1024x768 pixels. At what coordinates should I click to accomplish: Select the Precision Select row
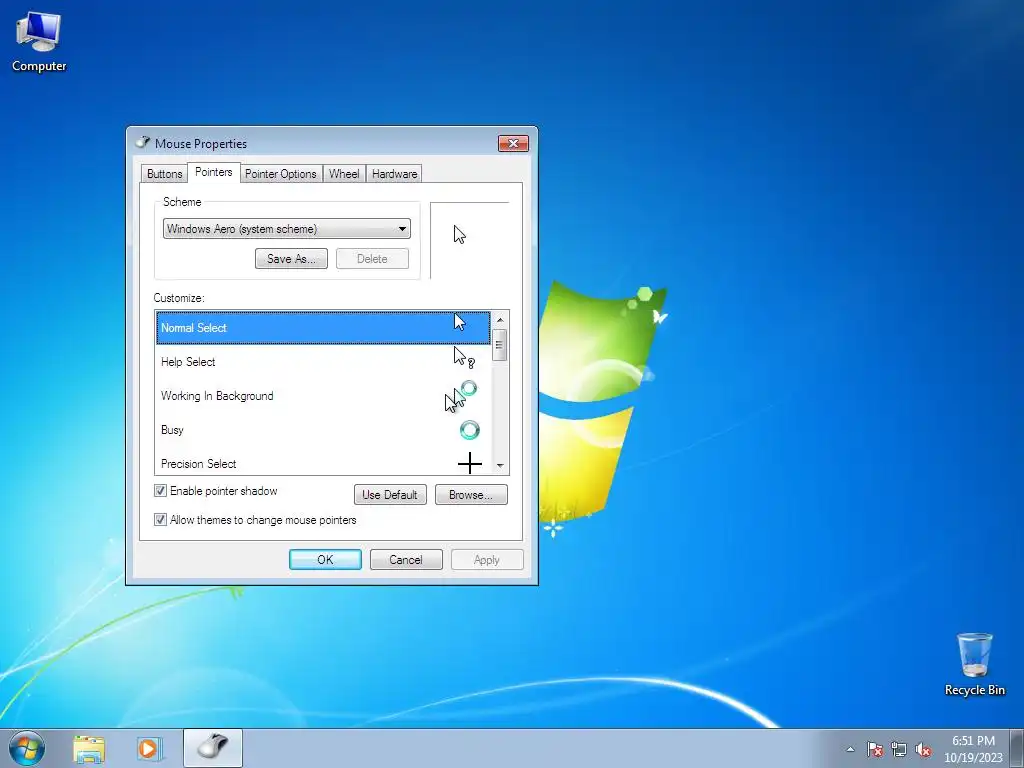323,463
